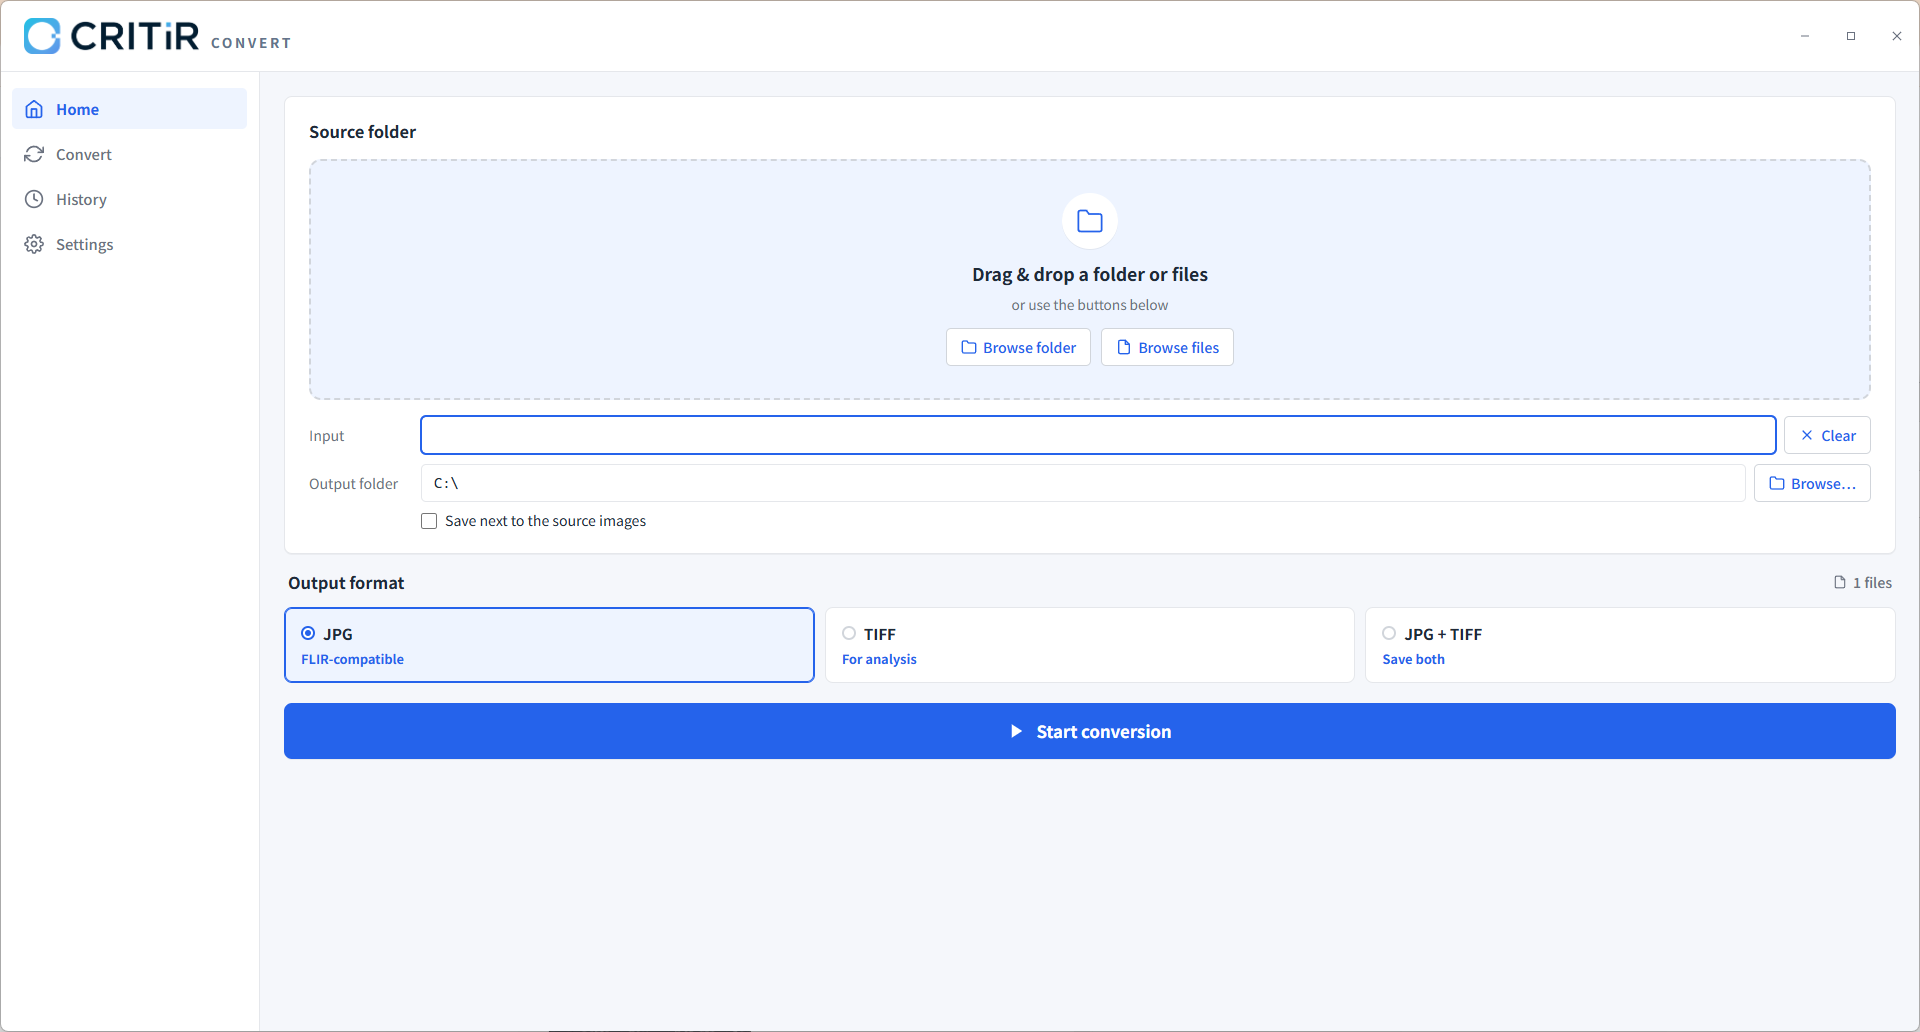Viewport: 1920px width, 1032px height.
Task: Open the Settings section
Action: (x=129, y=244)
